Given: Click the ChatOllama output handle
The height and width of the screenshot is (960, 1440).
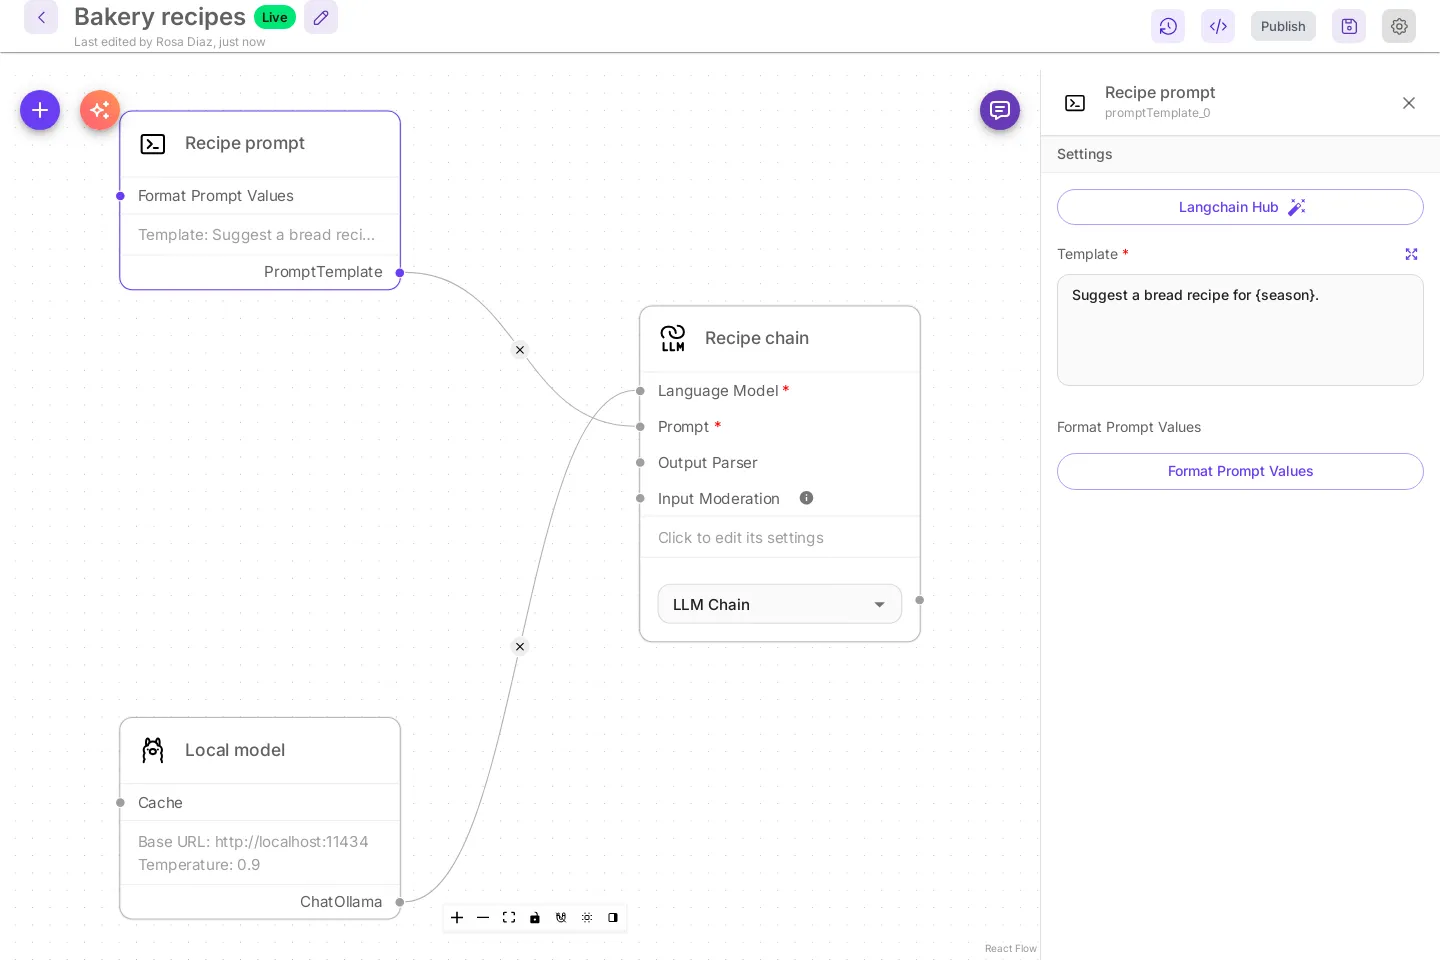Looking at the screenshot, I should [400, 902].
